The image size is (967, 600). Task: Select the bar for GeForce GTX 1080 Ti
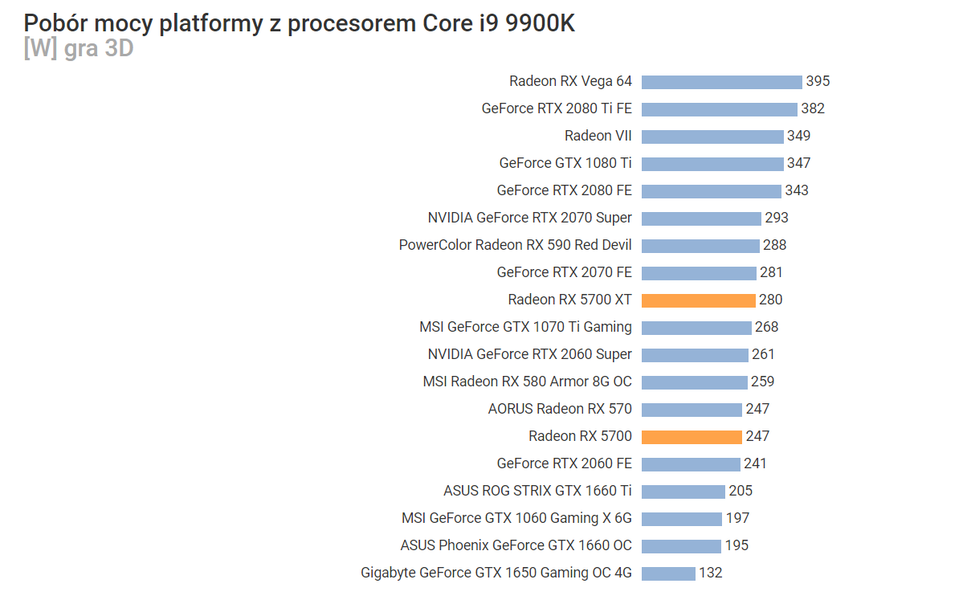pyautogui.click(x=712, y=164)
